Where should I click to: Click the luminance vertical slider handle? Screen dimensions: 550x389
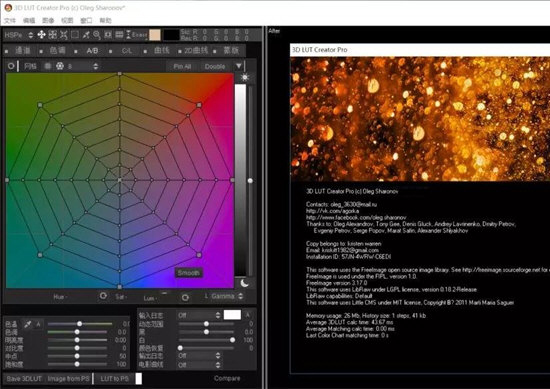(250, 181)
